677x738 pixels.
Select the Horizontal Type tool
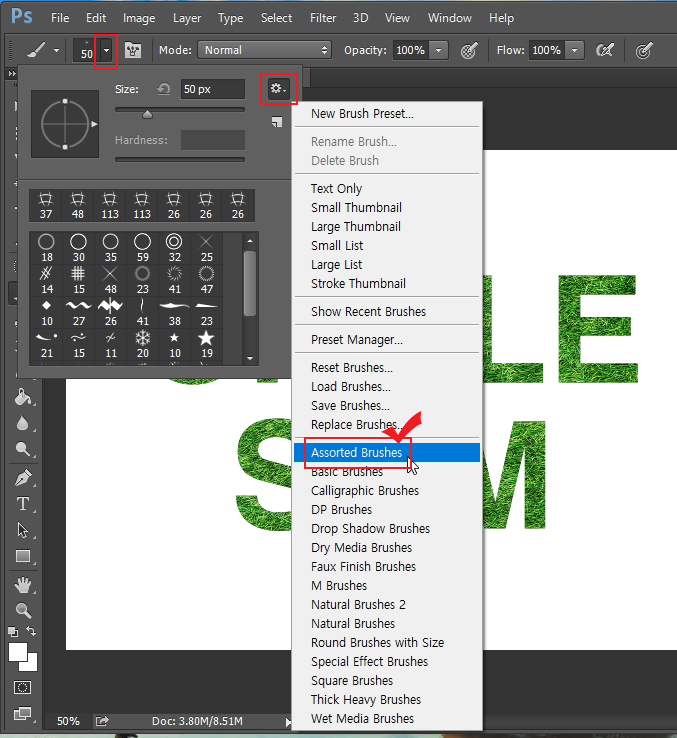pyautogui.click(x=23, y=504)
